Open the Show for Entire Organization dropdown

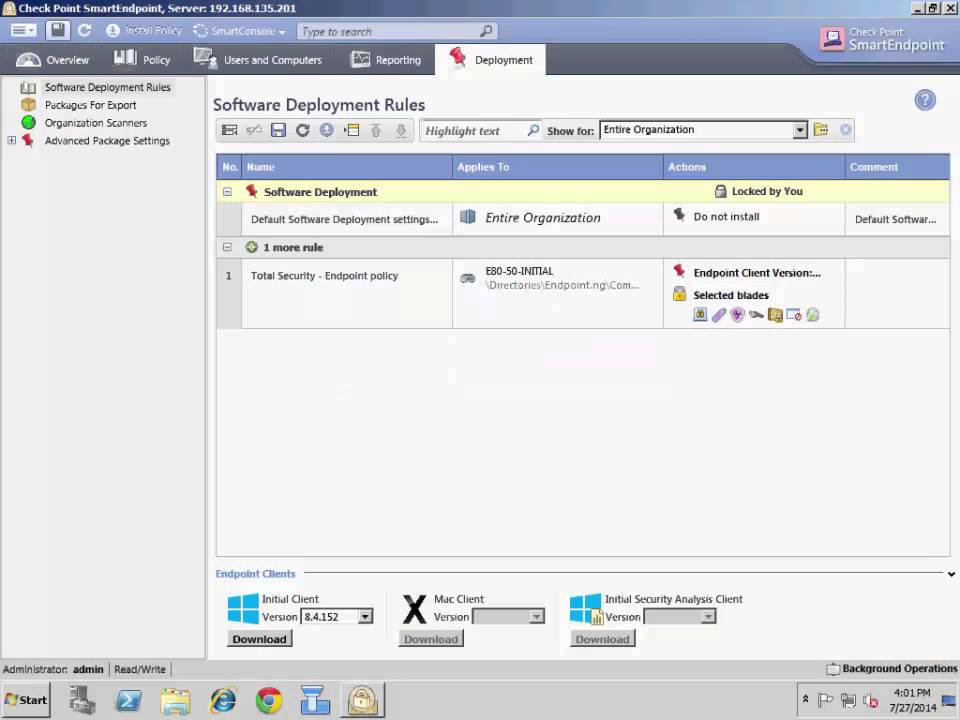tap(800, 130)
